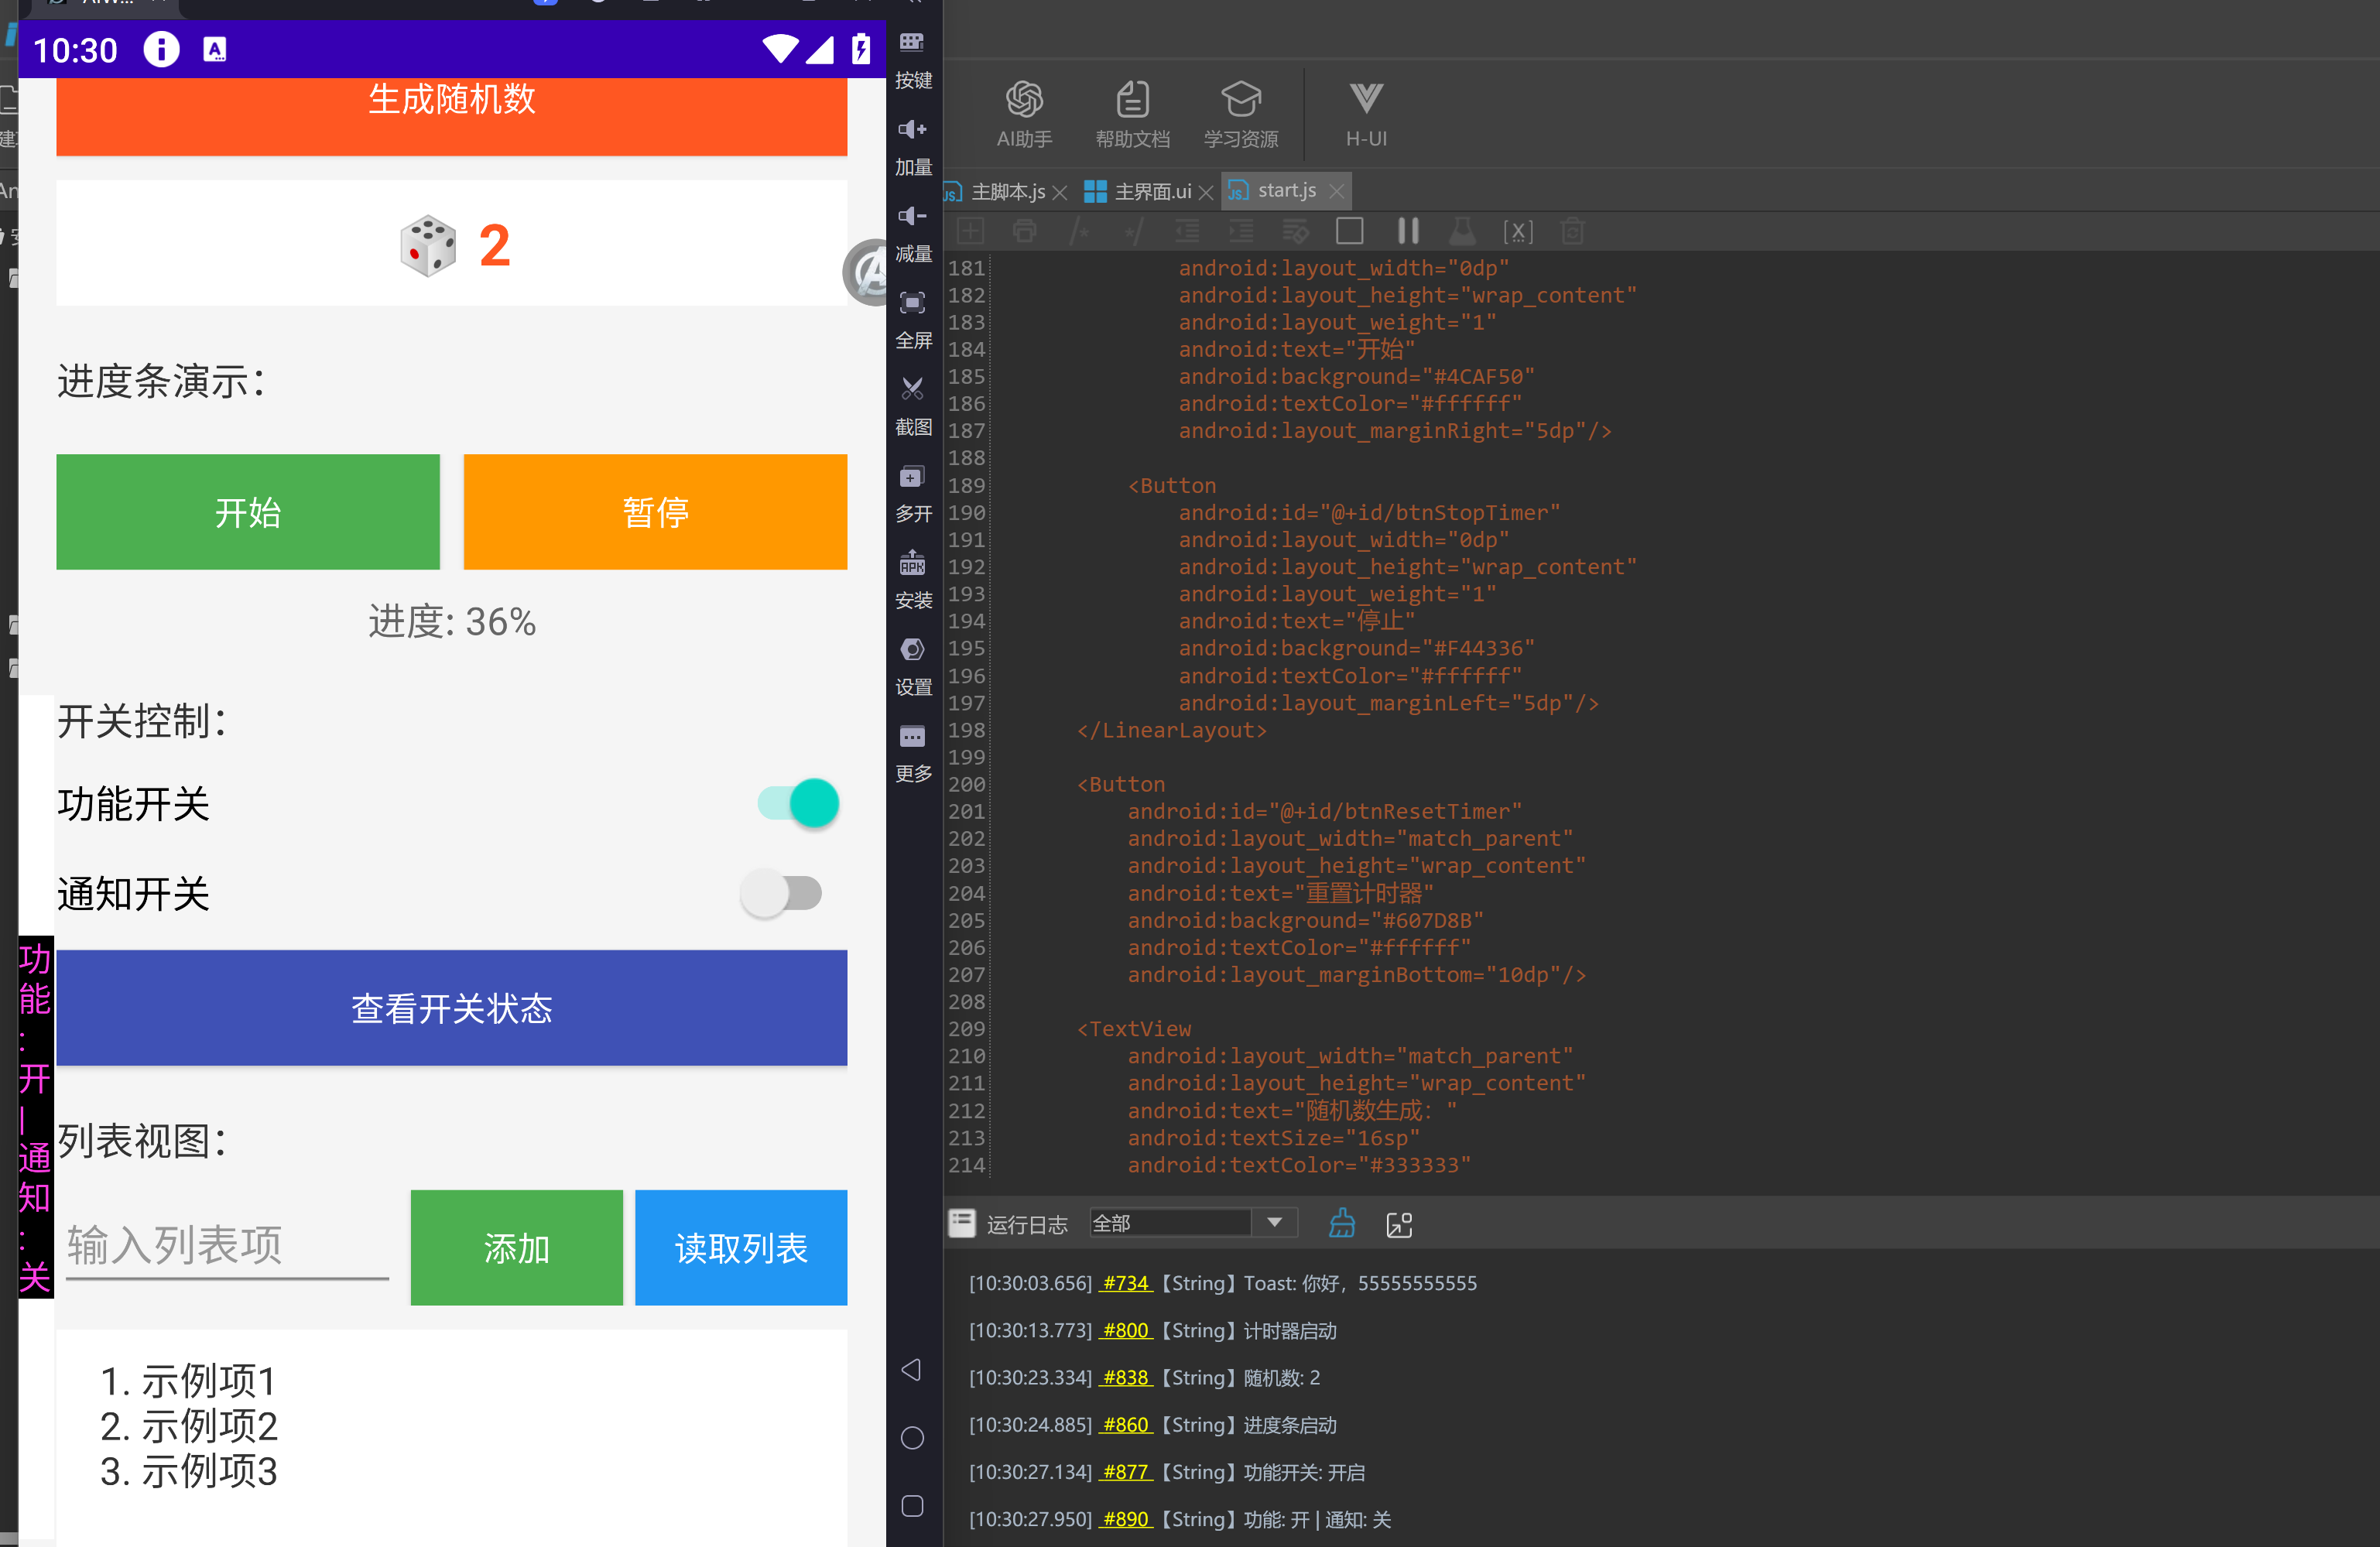Toggle the 通知开关 switch on
Viewport: 2380px width, 1547px height.
[781, 893]
